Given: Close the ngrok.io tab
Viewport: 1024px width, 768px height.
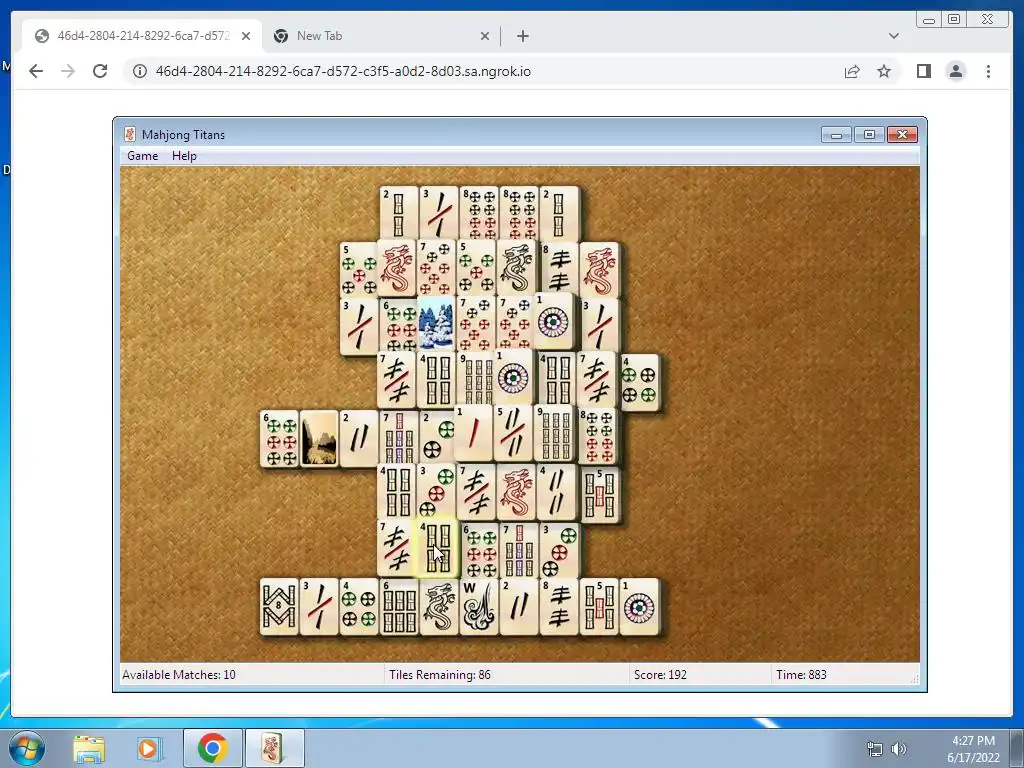Looking at the screenshot, I should point(246,36).
